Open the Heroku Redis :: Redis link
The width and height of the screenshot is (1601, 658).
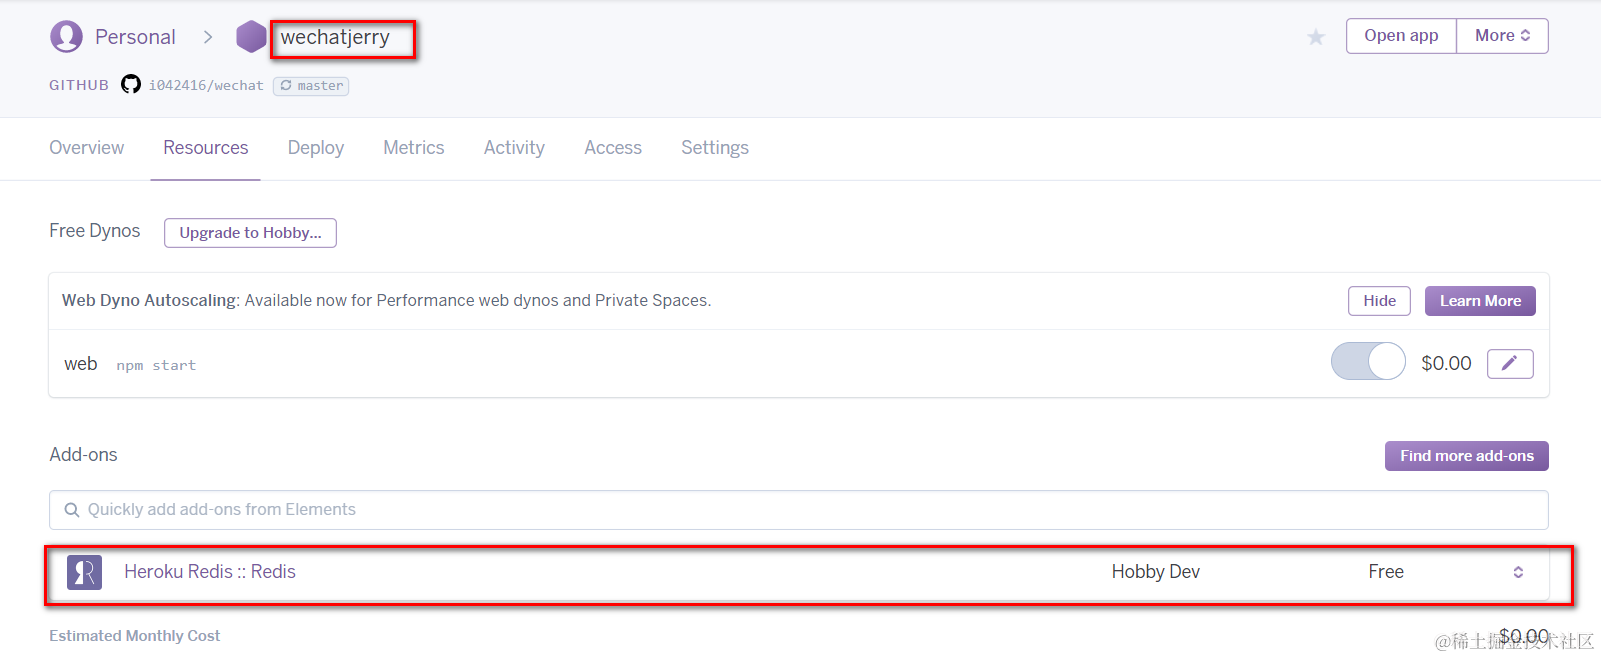coord(210,572)
